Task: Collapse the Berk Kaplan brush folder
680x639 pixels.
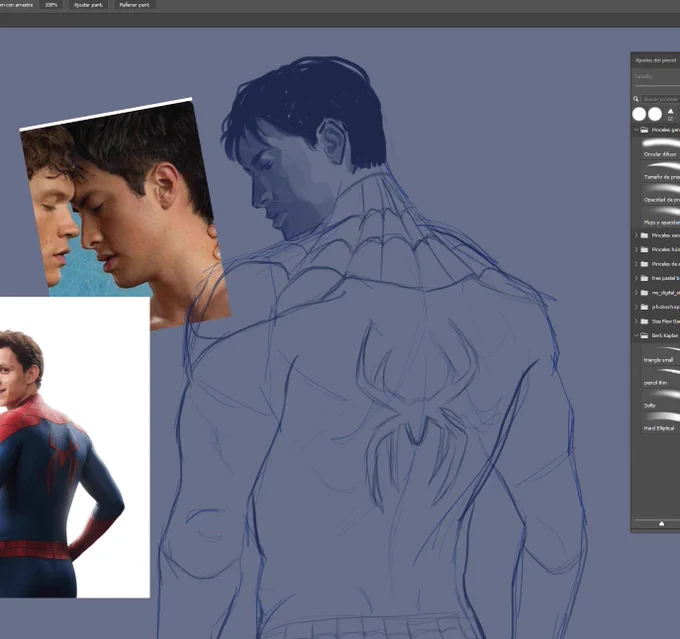Action: pos(636,335)
